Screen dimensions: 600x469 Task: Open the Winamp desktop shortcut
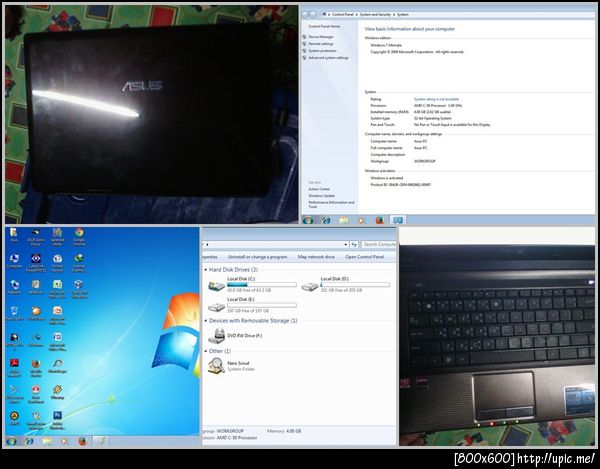click(x=57, y=392)
